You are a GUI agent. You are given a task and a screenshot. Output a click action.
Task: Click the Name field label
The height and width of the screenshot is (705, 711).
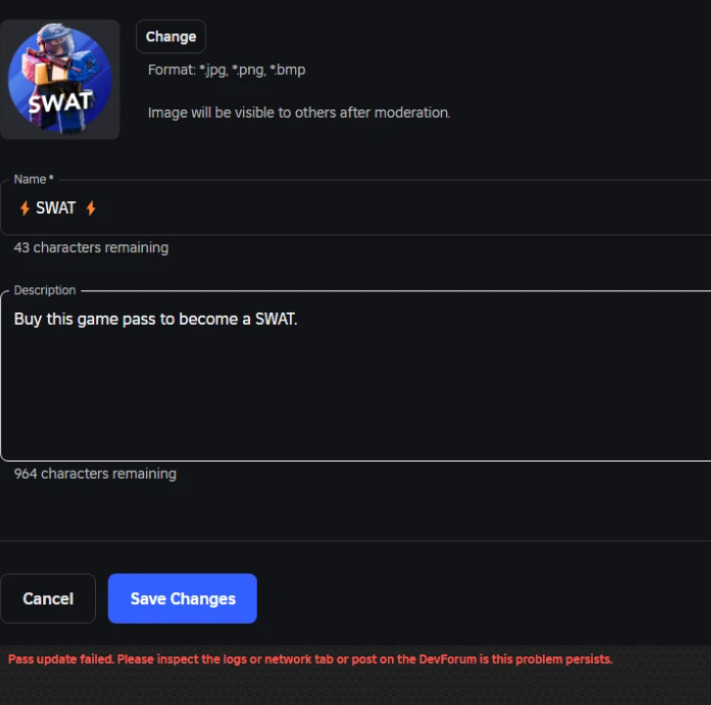click(34, 180)
